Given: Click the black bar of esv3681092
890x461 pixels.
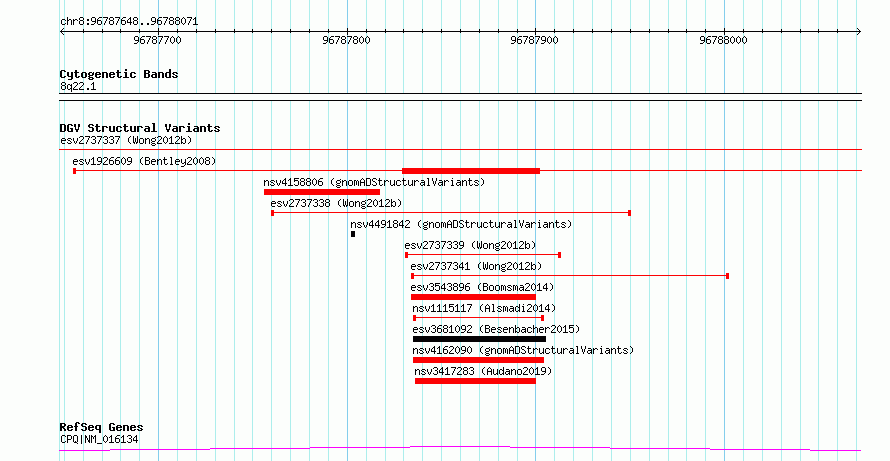Looking at the screenshot, I should pyautogui.click(x=479, y=339).
